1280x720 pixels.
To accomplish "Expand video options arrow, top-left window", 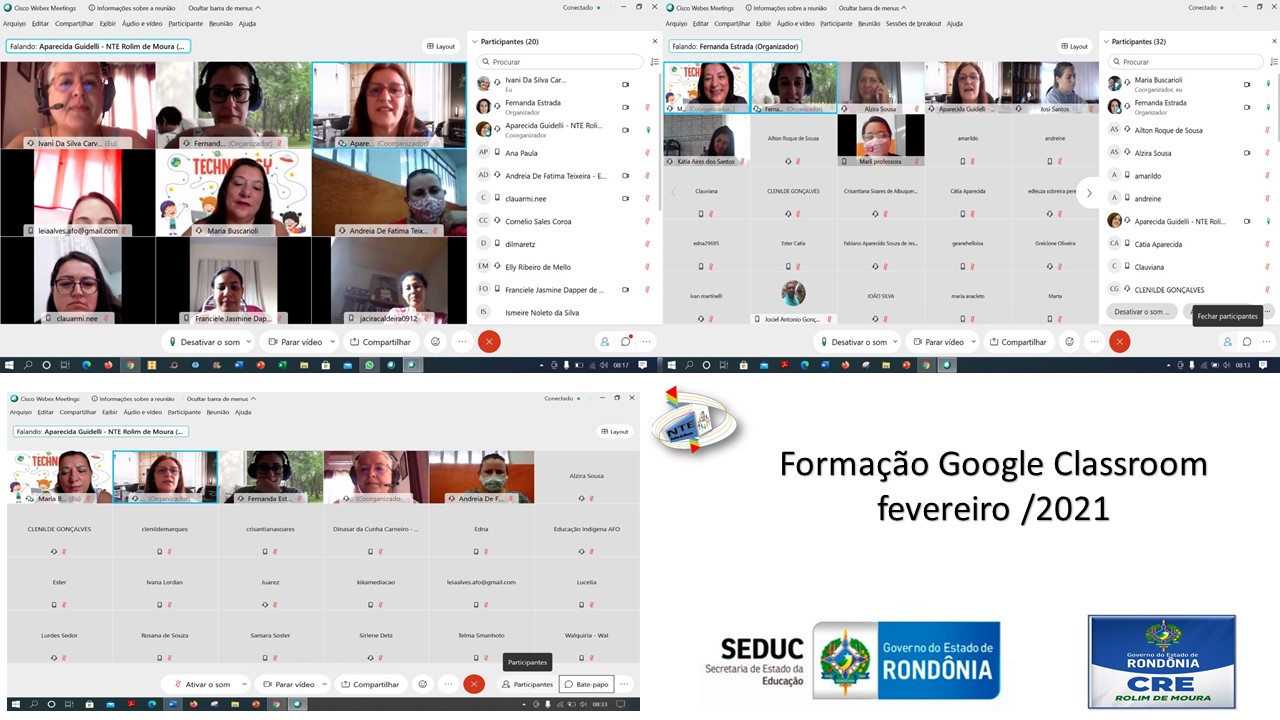I will pyautogui.click(x=331, y=342).
